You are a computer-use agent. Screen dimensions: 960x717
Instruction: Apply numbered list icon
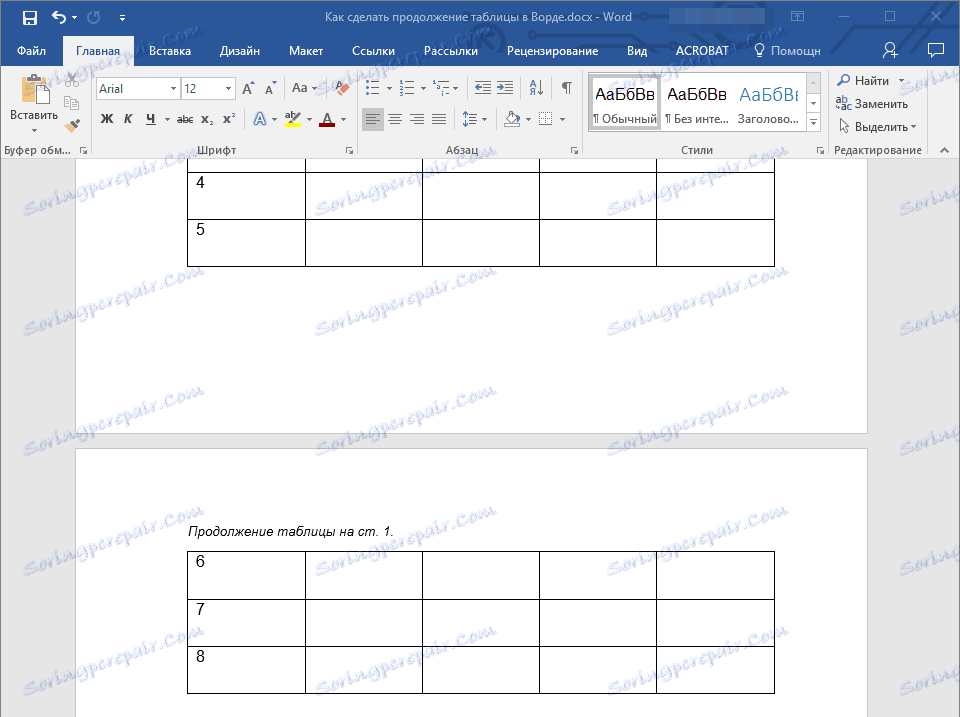tap(407, 88)
